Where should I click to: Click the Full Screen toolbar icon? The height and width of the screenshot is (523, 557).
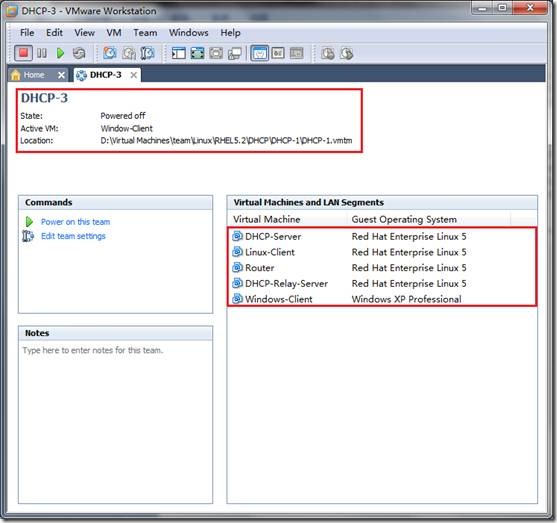(197, 53)
